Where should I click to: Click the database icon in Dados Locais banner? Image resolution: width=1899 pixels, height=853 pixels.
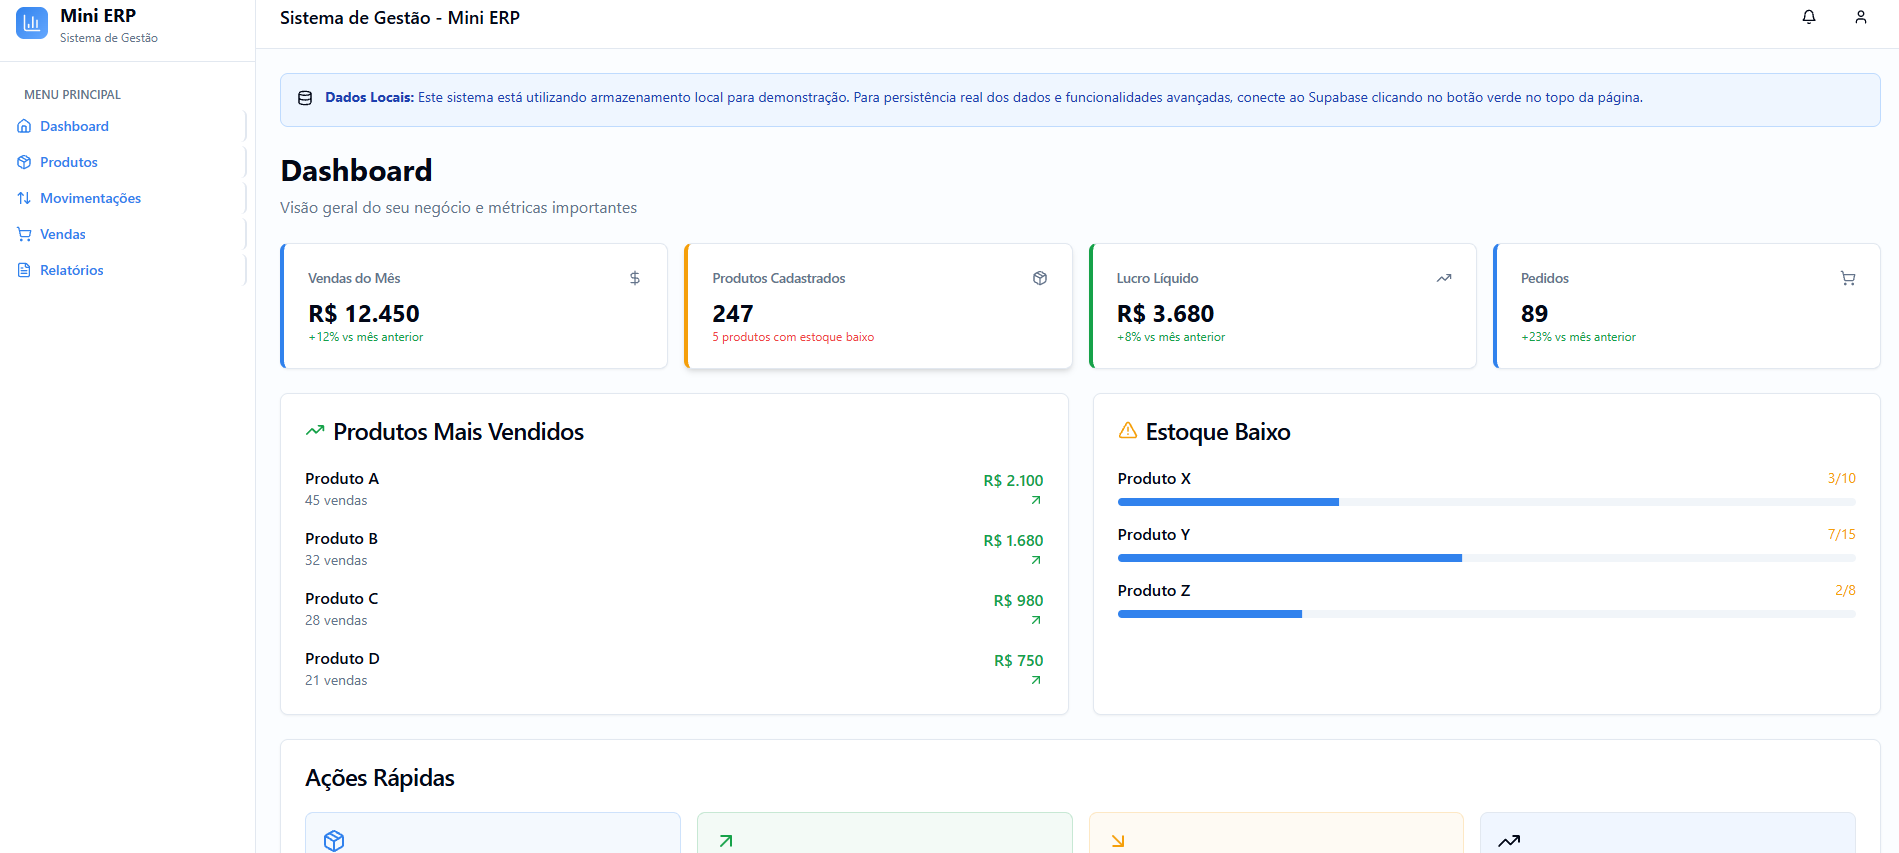click(305, 98)
